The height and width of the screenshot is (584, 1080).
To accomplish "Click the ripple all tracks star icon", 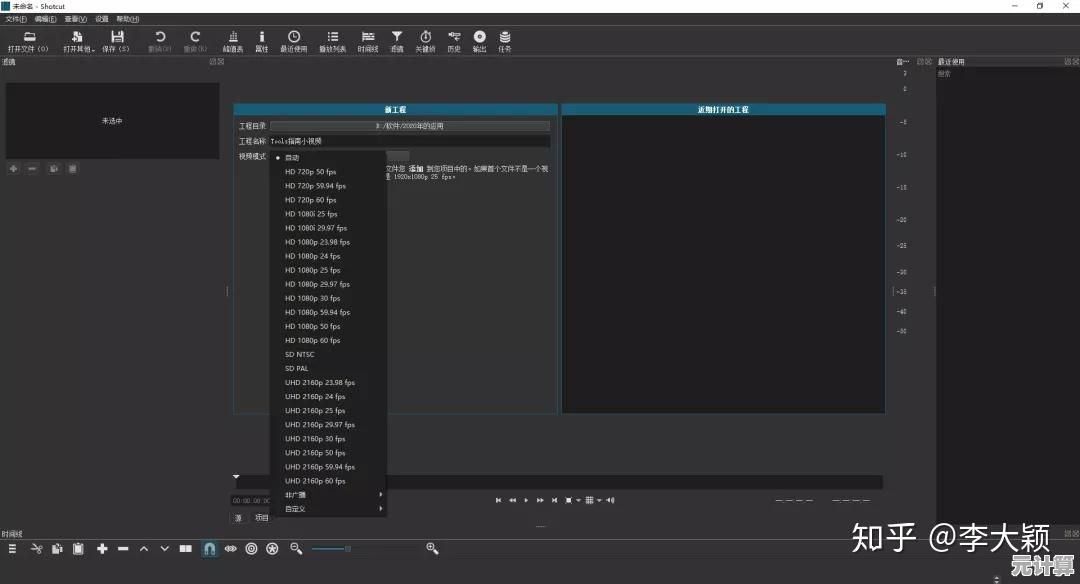I will pyautogui.click(x=272, y=548).
